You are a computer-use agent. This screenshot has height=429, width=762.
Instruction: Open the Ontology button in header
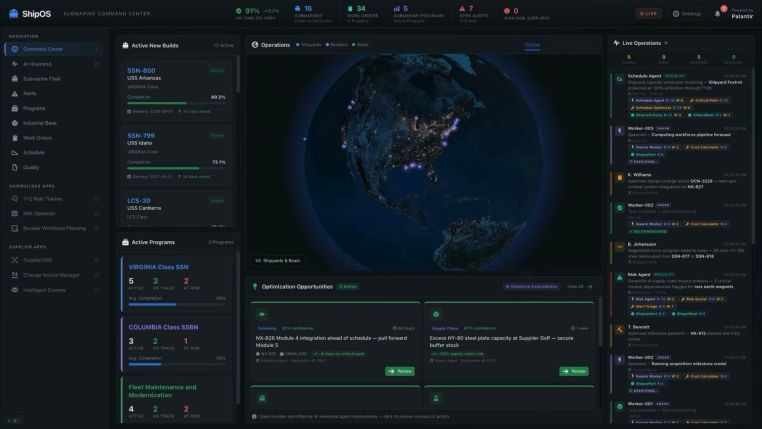pos(691,14)
